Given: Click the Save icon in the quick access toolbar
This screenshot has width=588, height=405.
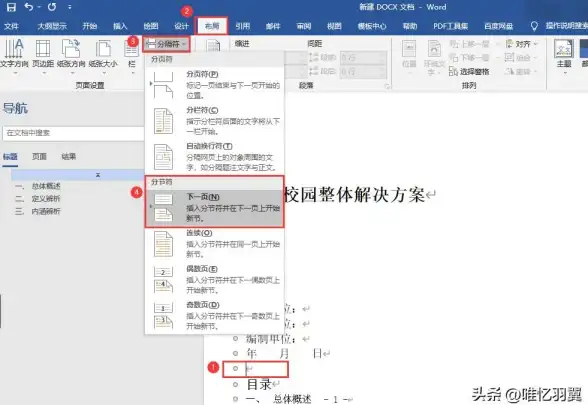Looking at the screenshot, I should pyautogui.click(x=11, y=7).
